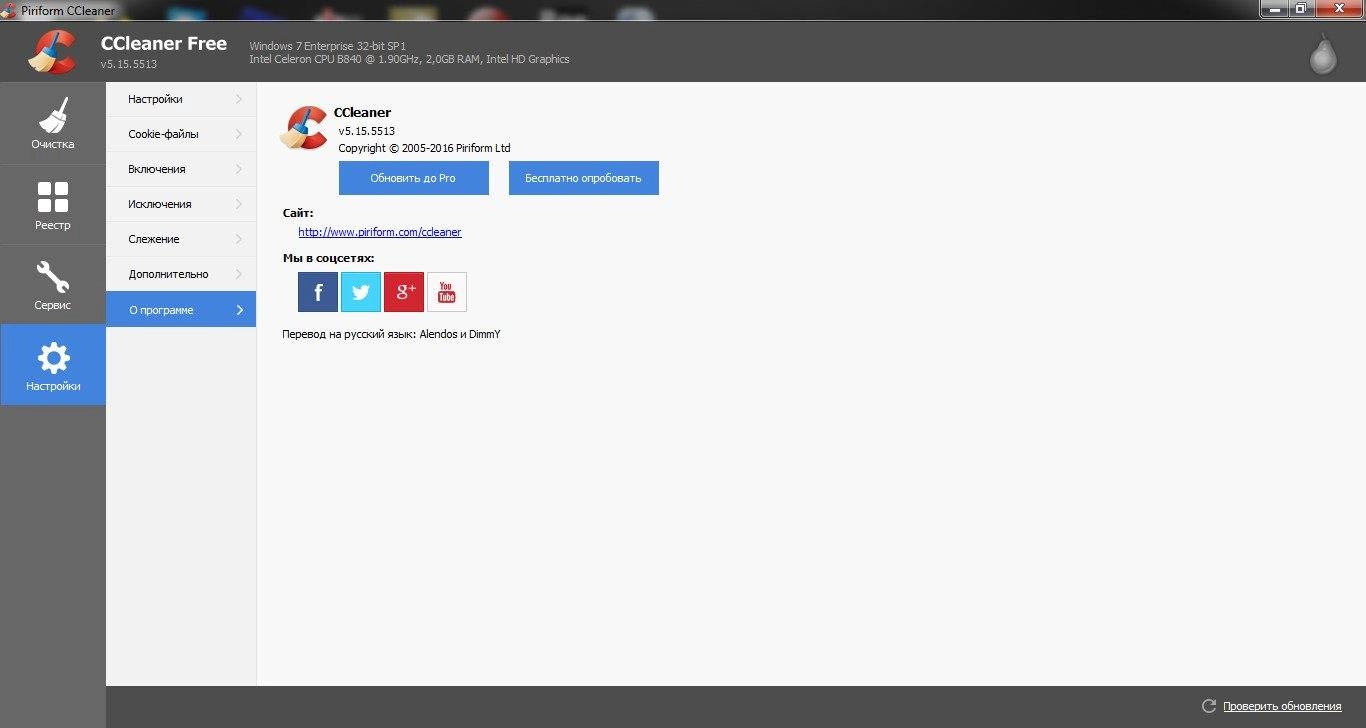
Task: Click chevron next to Слежение
Action: [239, 239]
